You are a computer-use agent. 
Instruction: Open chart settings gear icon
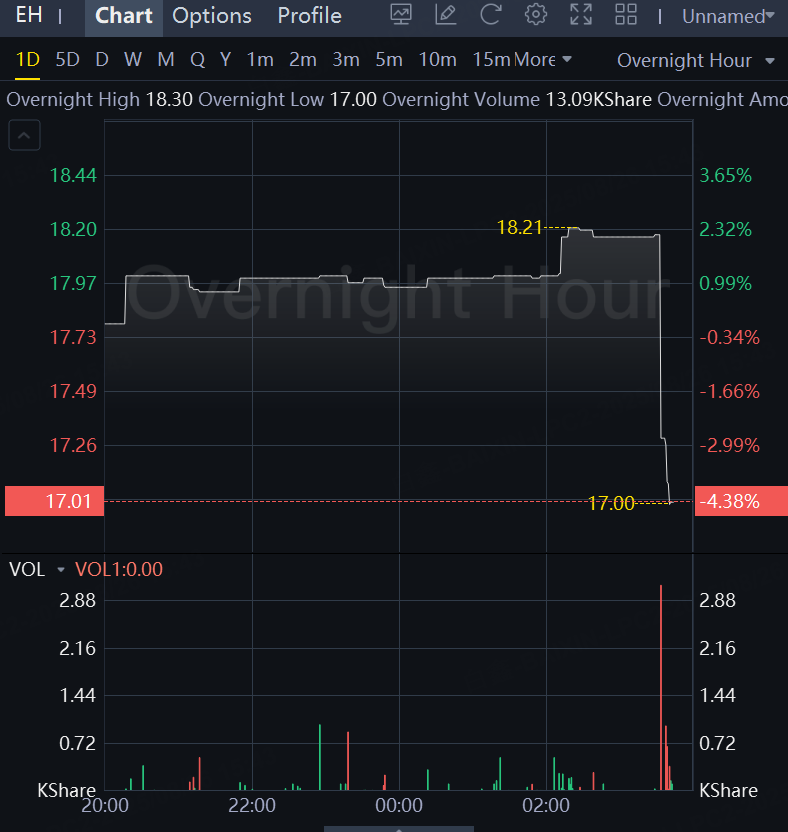[x=536, y=15]
